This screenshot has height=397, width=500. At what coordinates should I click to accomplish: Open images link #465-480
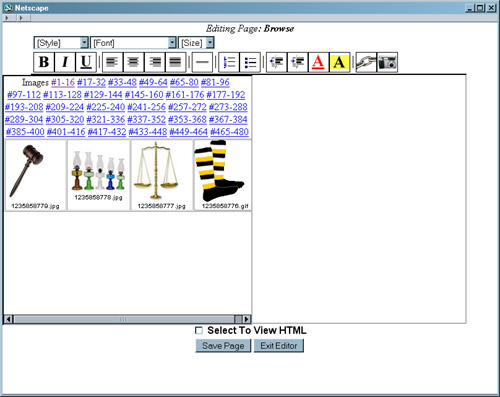pyautogui.click(x=229, y=132)
